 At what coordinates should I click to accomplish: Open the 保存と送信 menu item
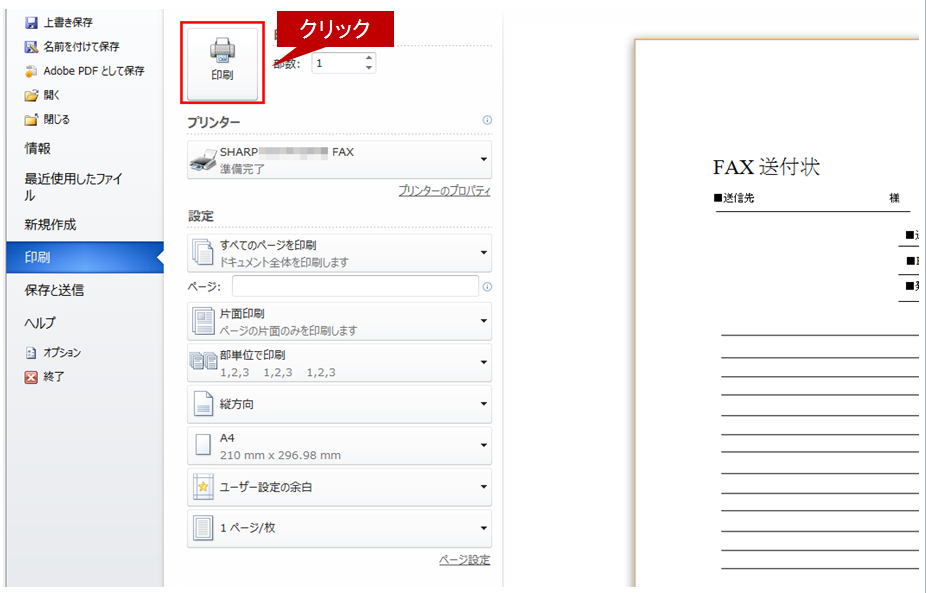point(54,290)
